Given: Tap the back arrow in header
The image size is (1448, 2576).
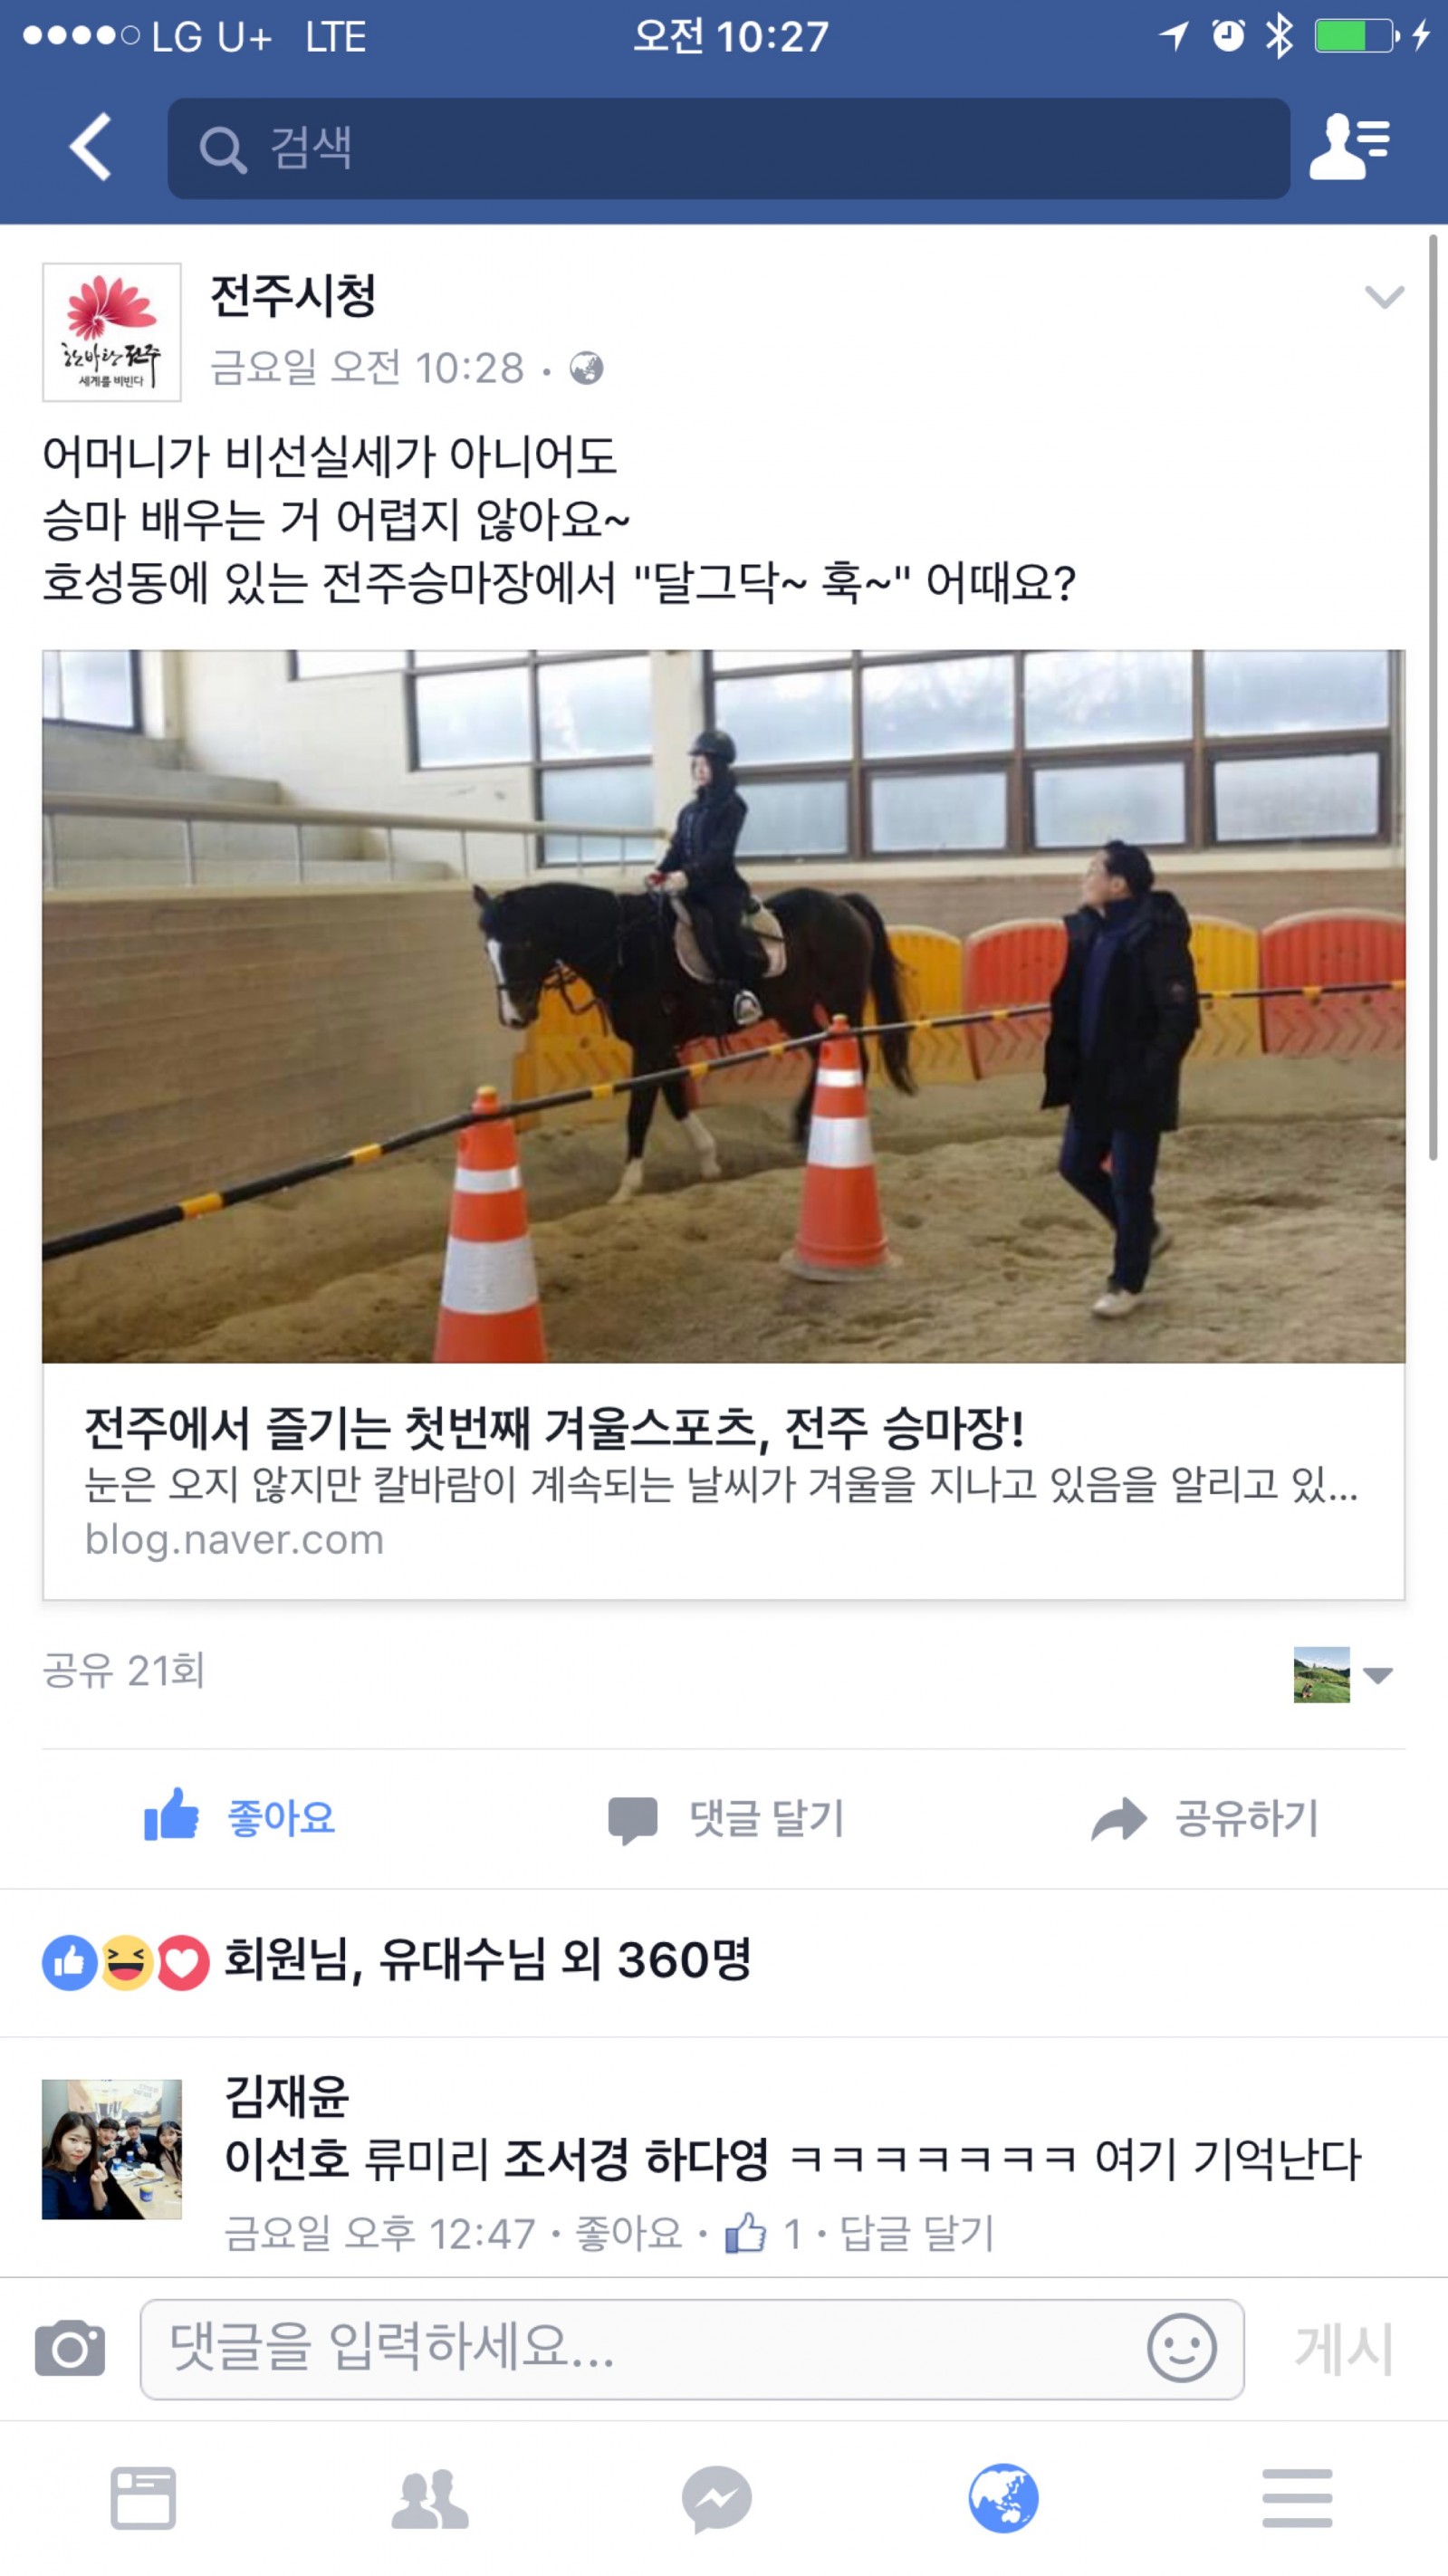Looking at the screenshot, I should point(90,147).
